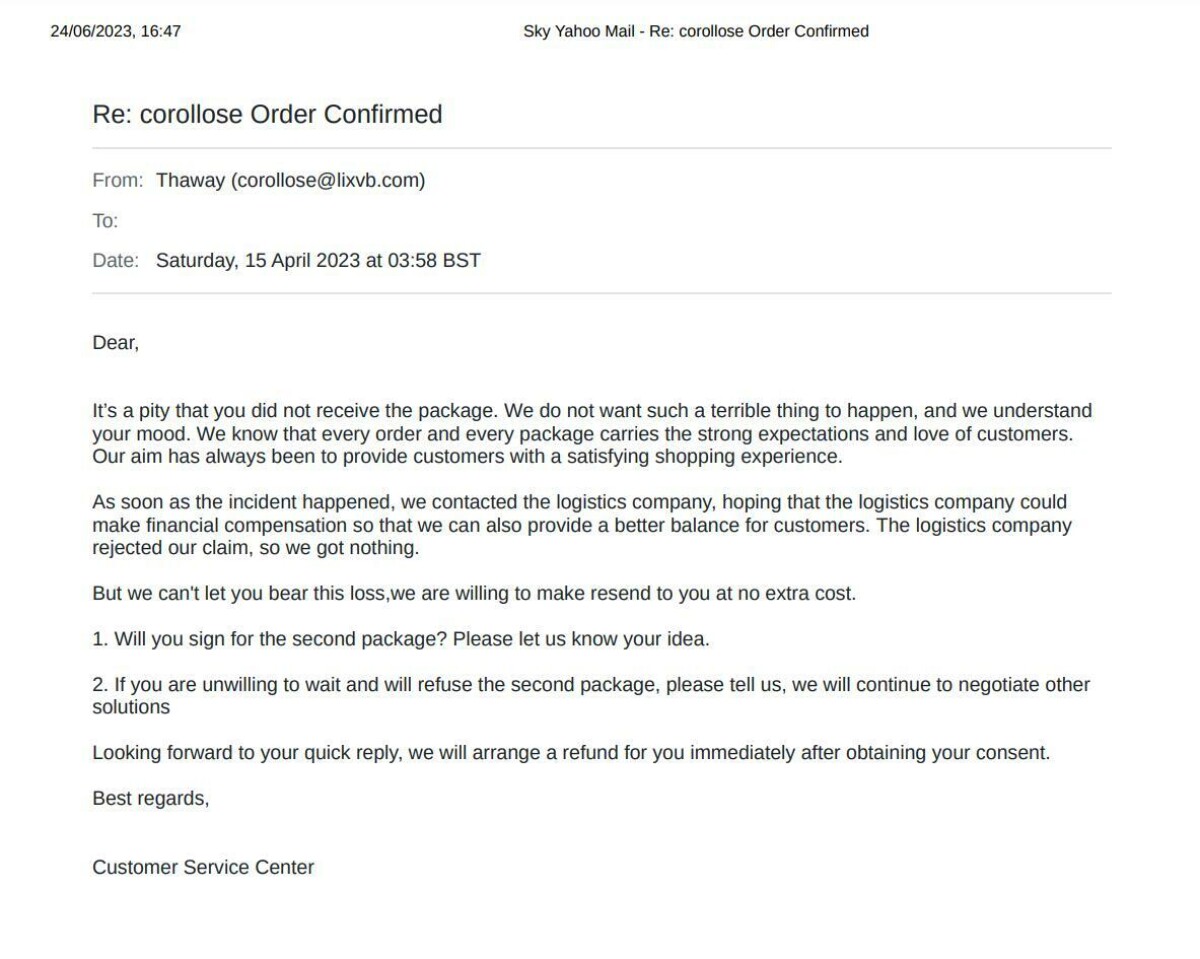
Task: Click the Looking forward to your quick reply line
Action: pos(570,753)
